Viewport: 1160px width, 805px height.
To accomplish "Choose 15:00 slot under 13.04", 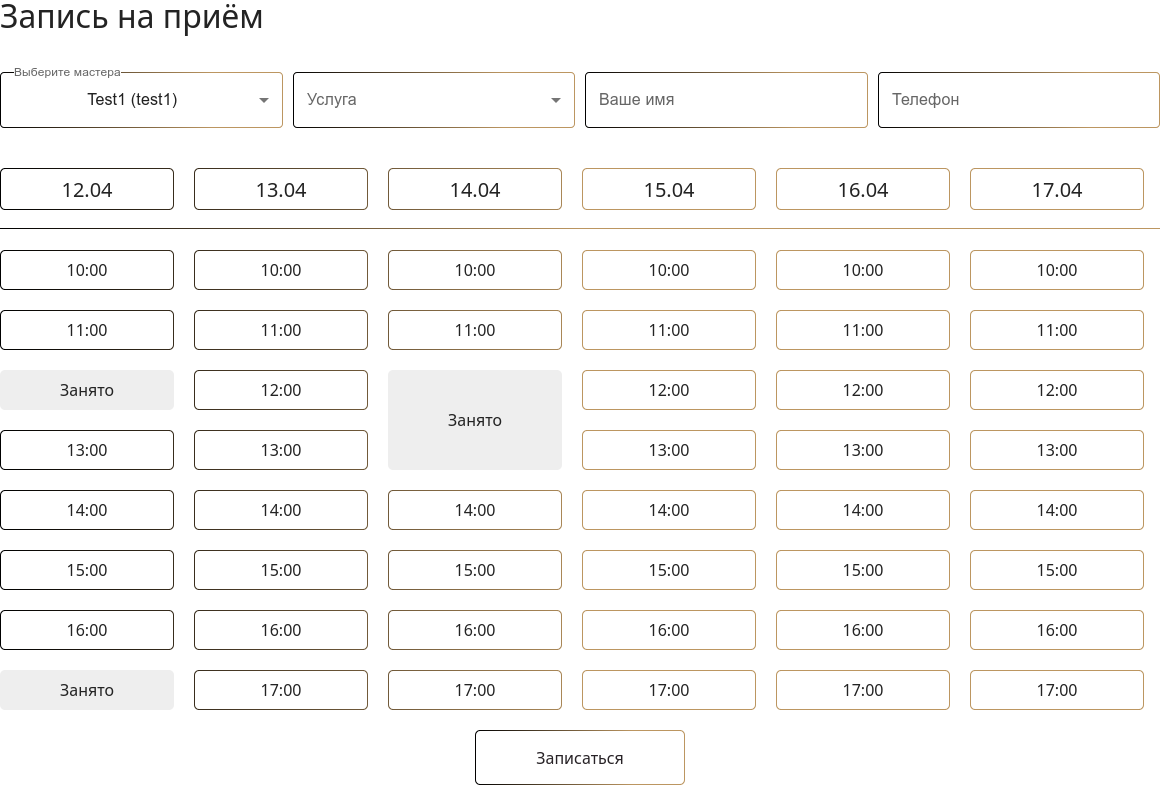I will coord(281,570).
